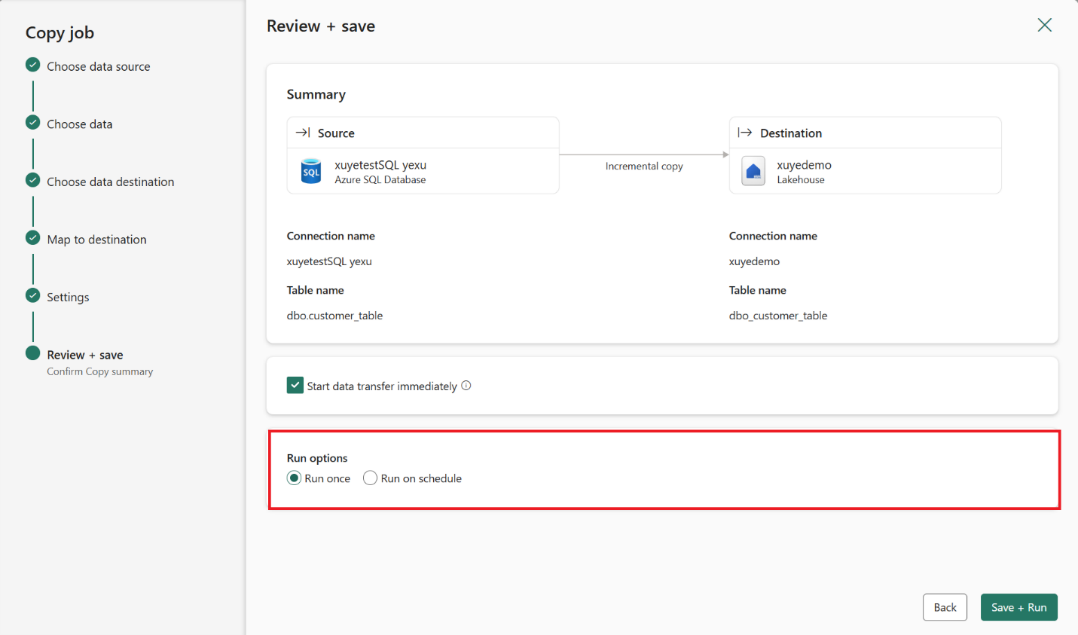Click info icon beside Start data transfer

click(466, 386)
